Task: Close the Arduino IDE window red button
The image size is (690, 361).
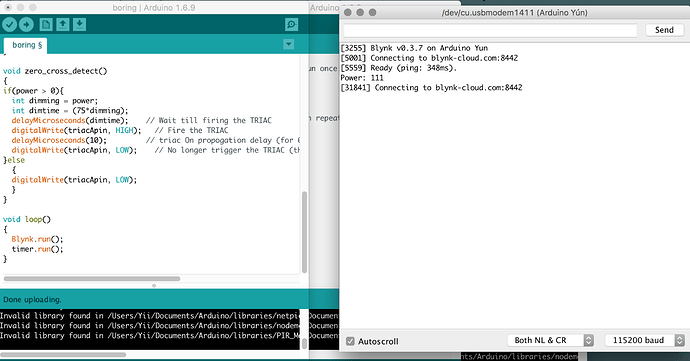Action: point(8,7)
